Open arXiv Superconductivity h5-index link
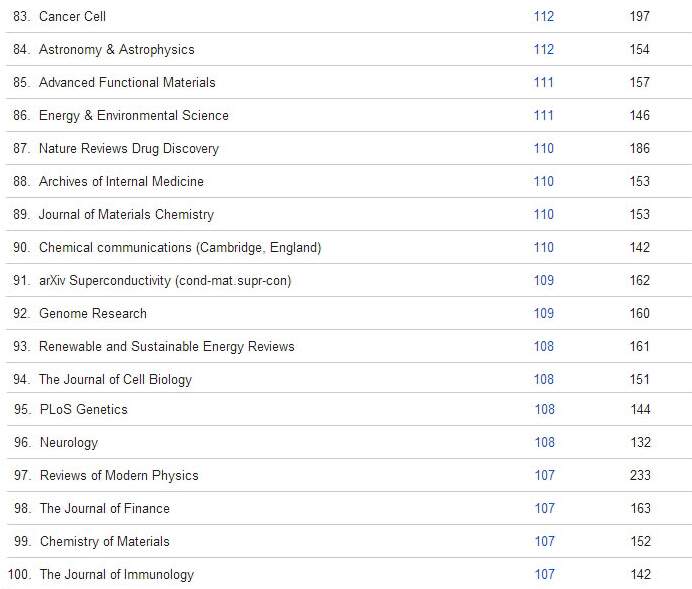692x589 pixels. 544,280
